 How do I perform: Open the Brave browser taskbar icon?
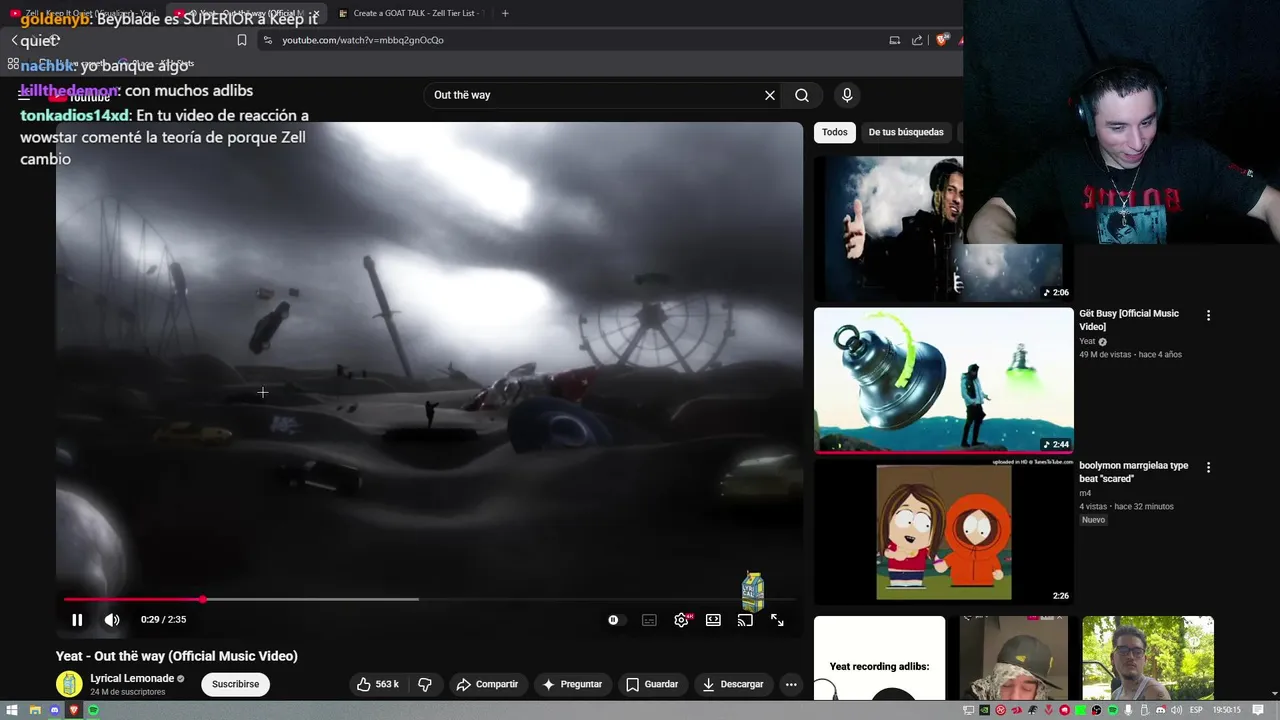click(74, 710)
